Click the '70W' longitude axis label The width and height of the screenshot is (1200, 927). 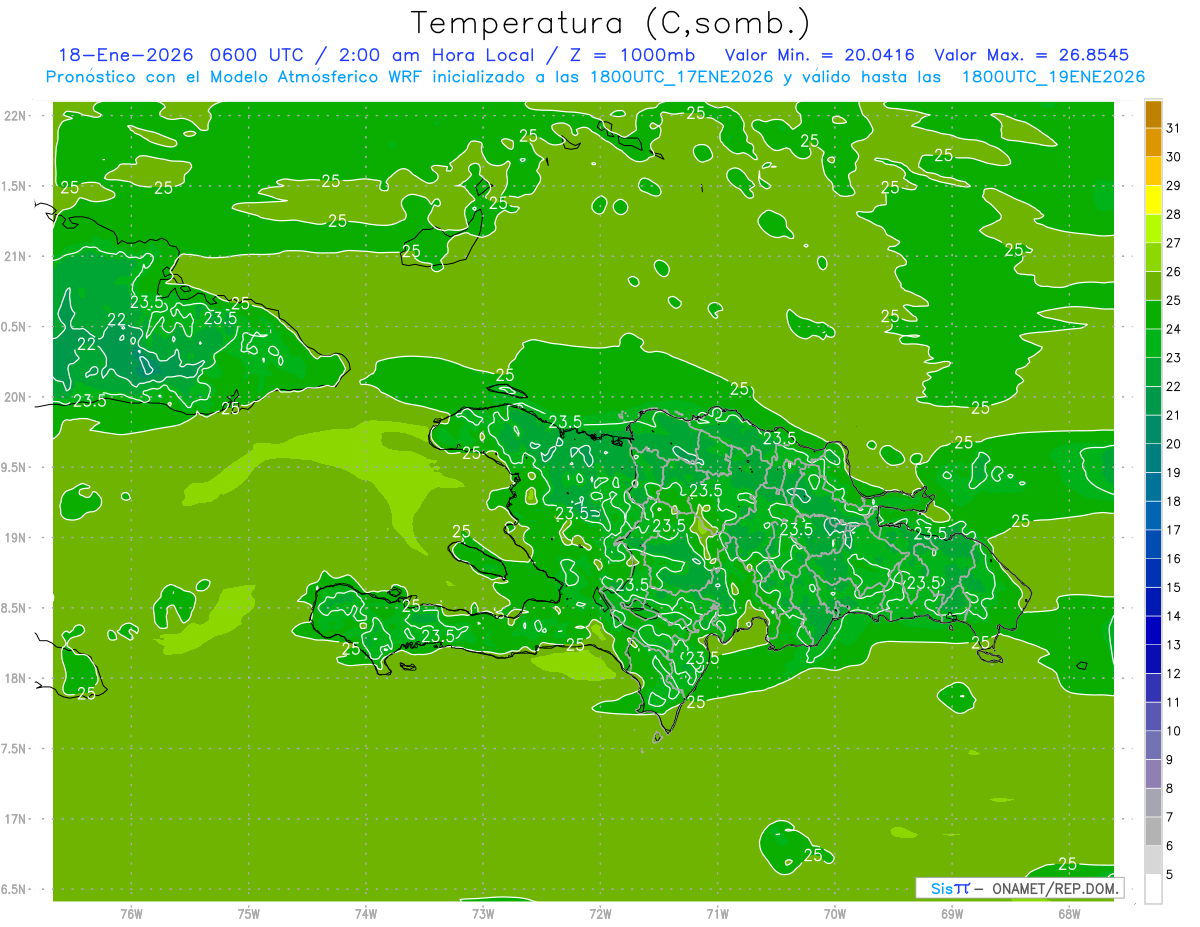coord(835,913)
